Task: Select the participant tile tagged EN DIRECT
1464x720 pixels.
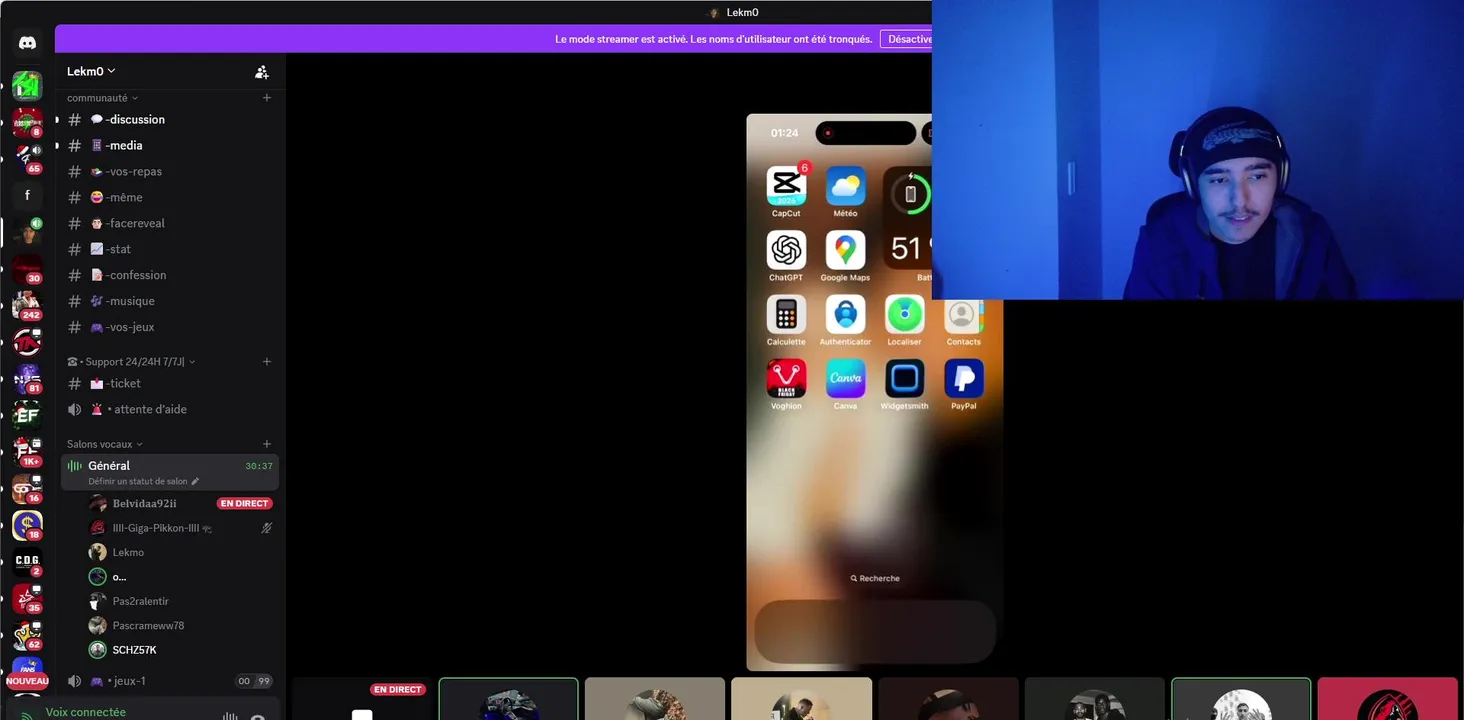Action: coord(362,699)
